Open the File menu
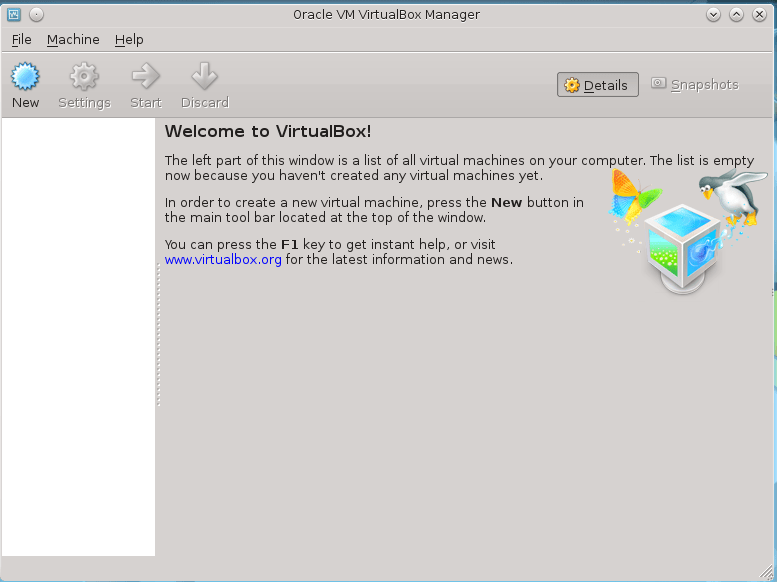777x582 pixels. (x=21, y=40)
